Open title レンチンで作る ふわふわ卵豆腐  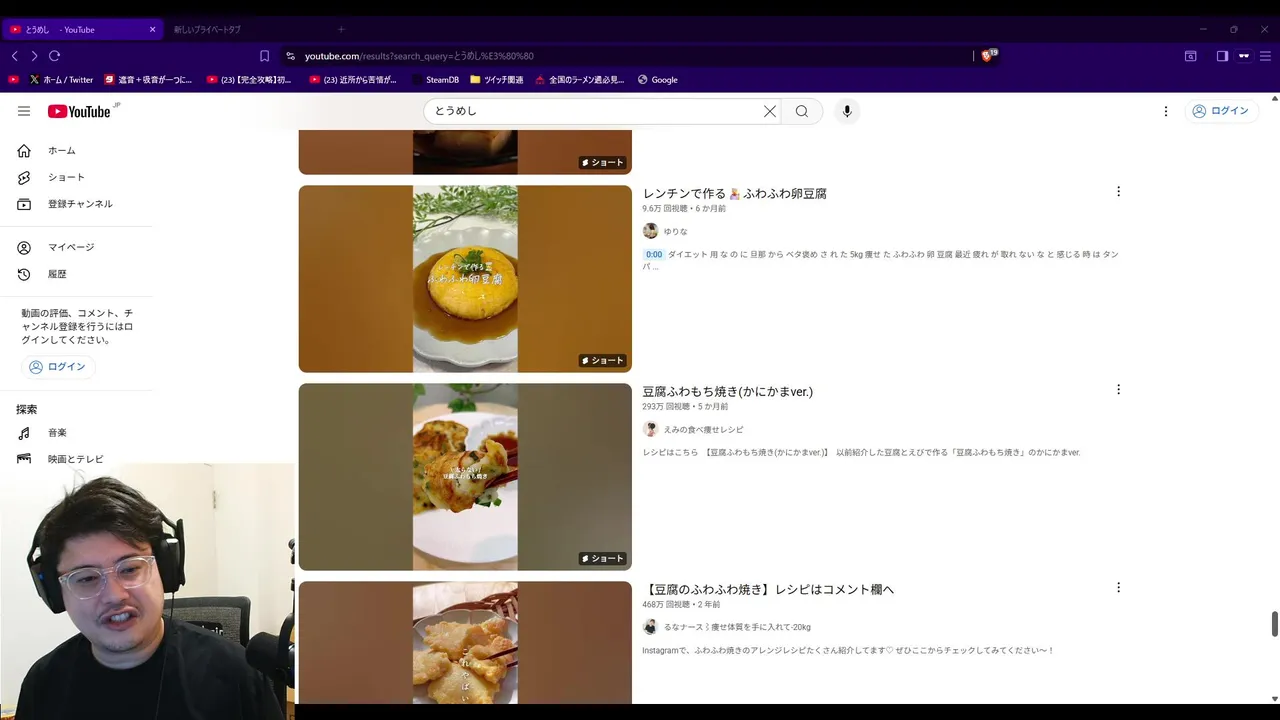[734, 193]
